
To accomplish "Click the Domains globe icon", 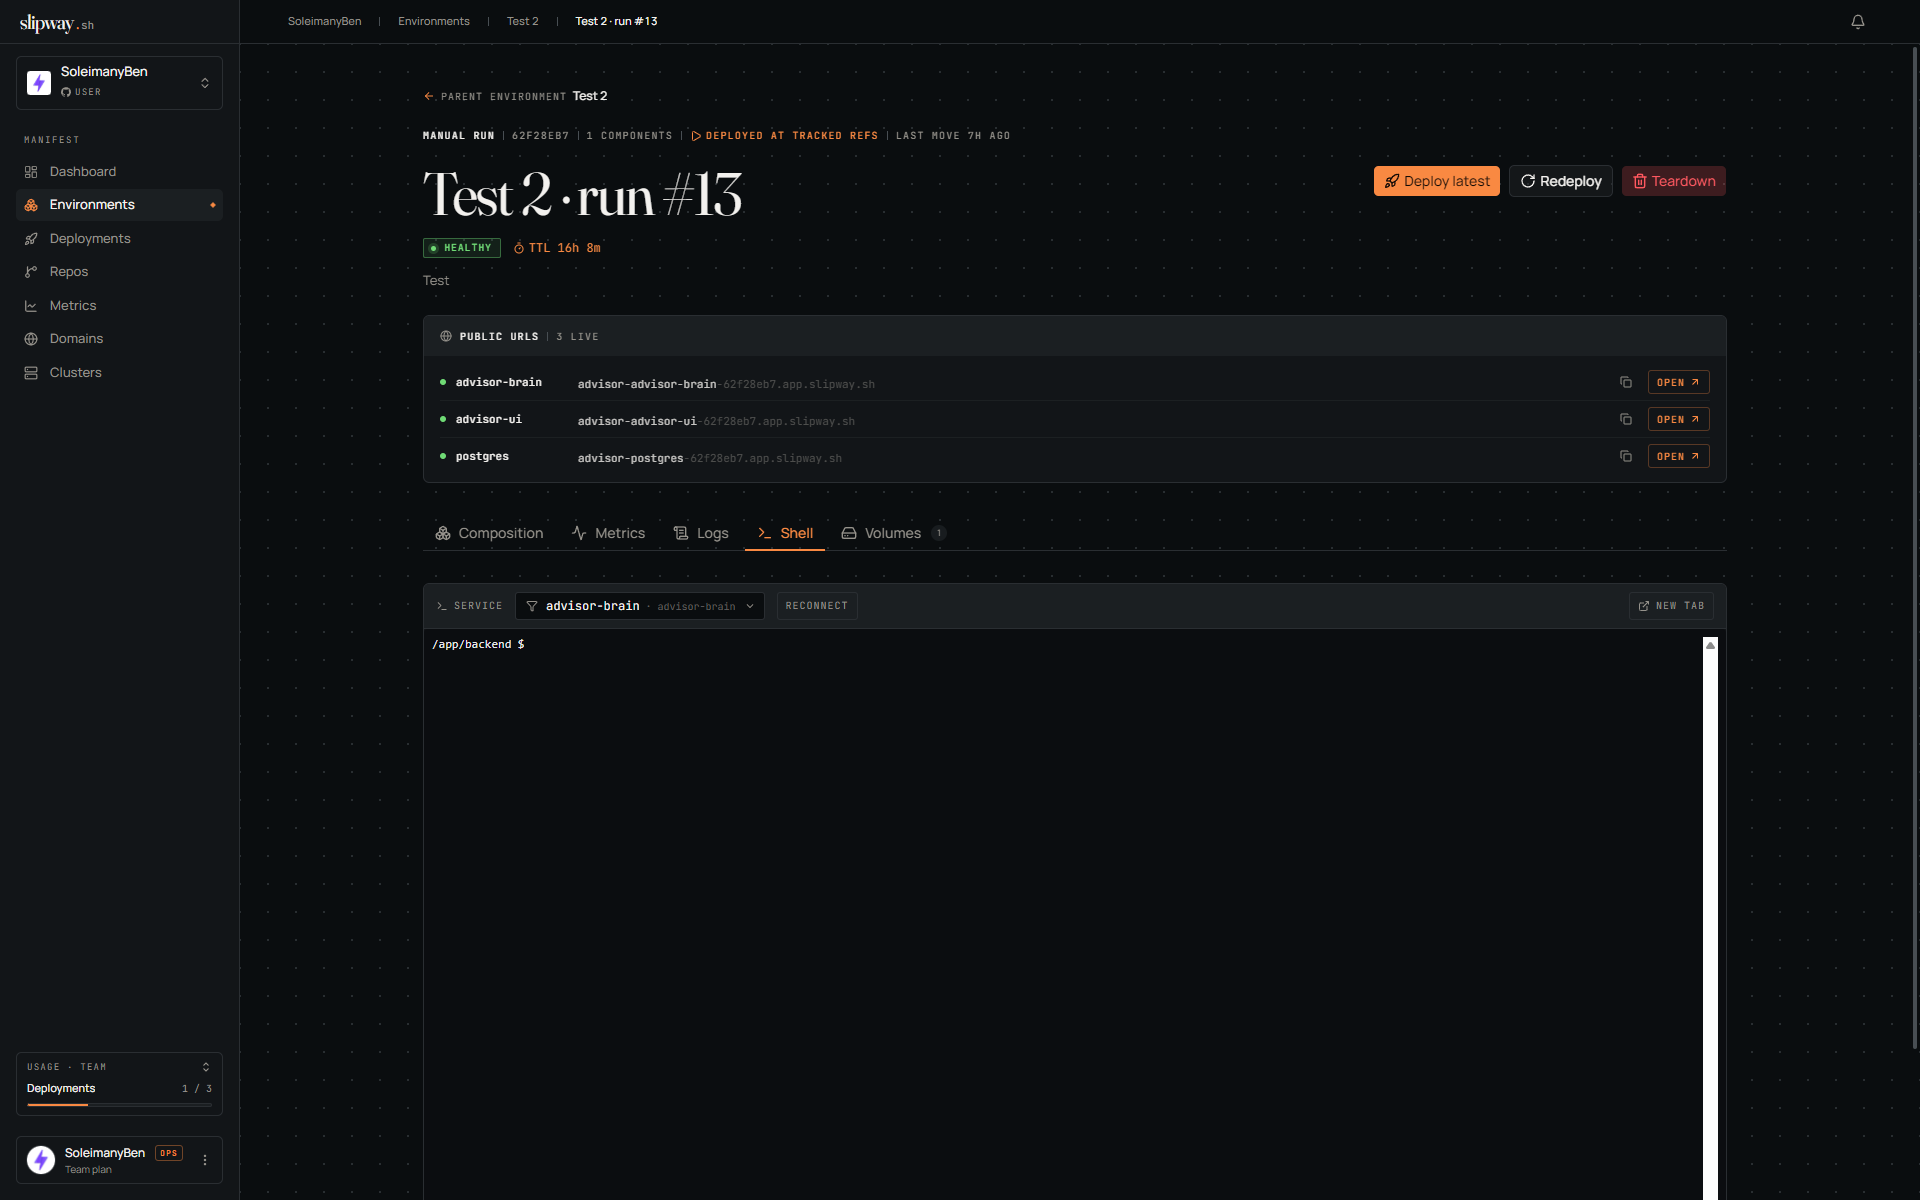I will [31, 339].
